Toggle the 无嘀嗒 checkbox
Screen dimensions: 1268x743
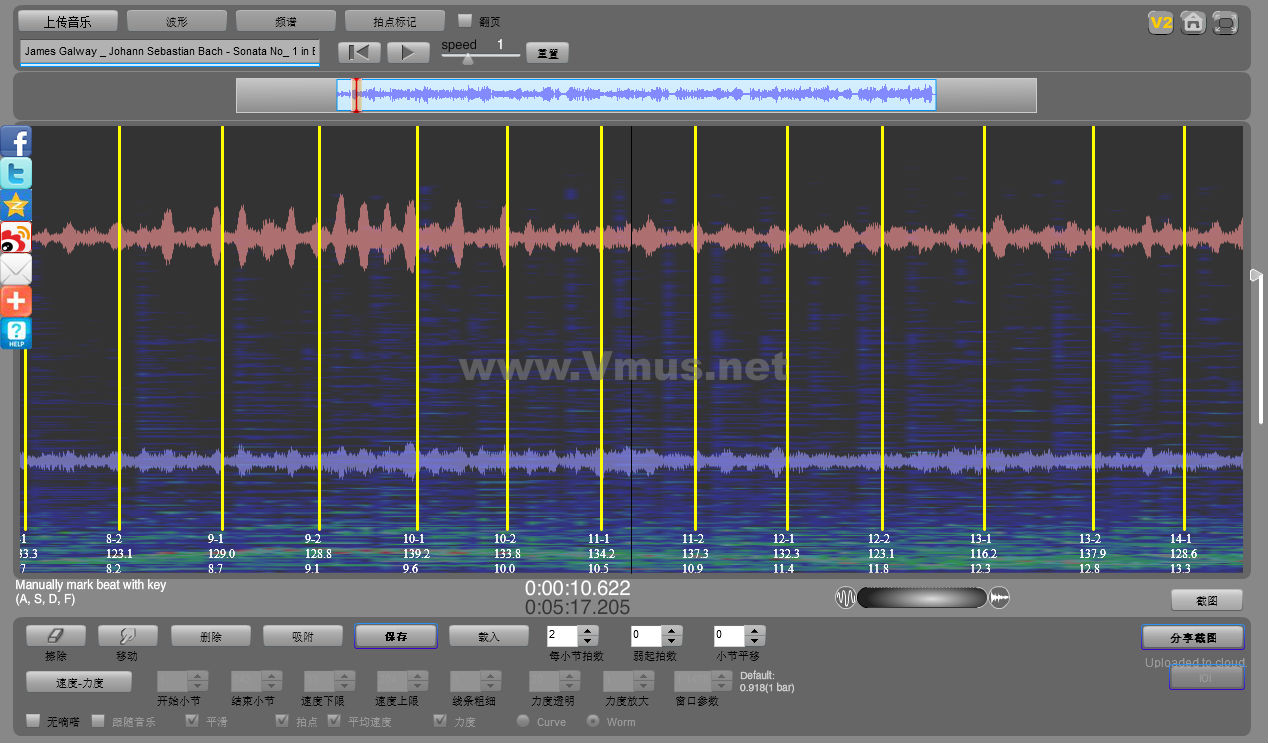point(33,720)
